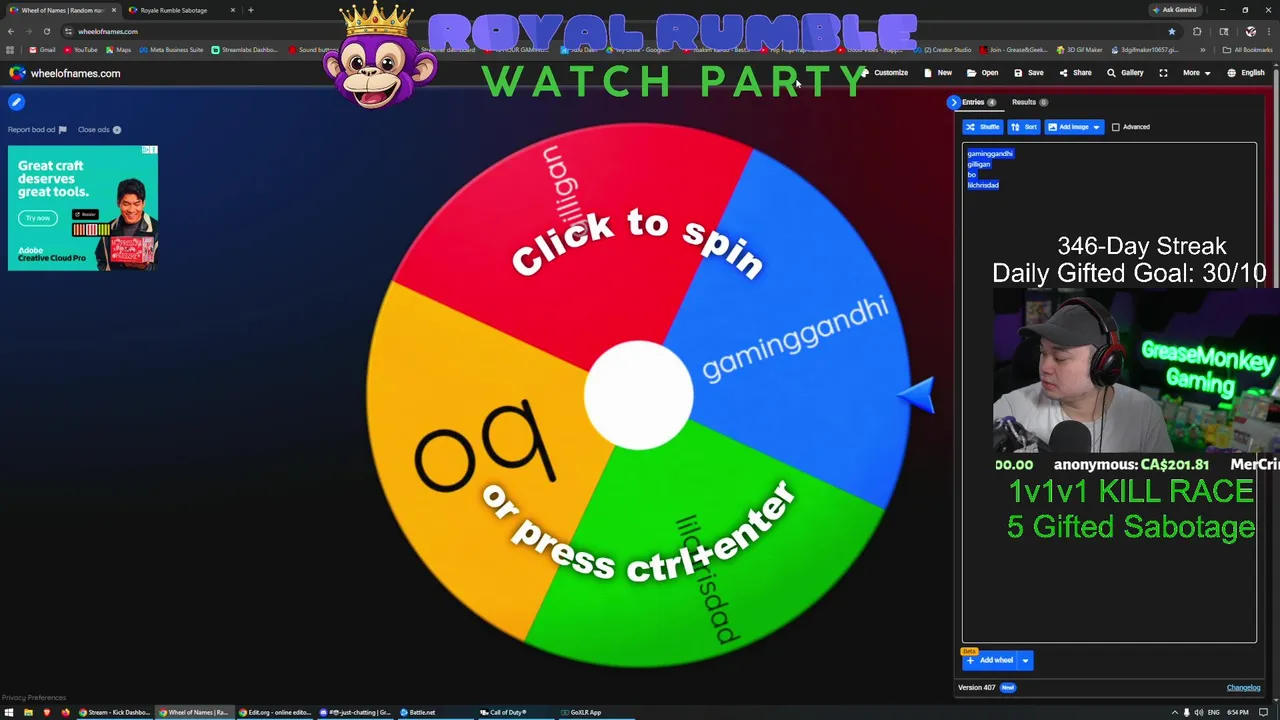
Task: Open Privacy Preferences link
Action: tap(34, 697)
